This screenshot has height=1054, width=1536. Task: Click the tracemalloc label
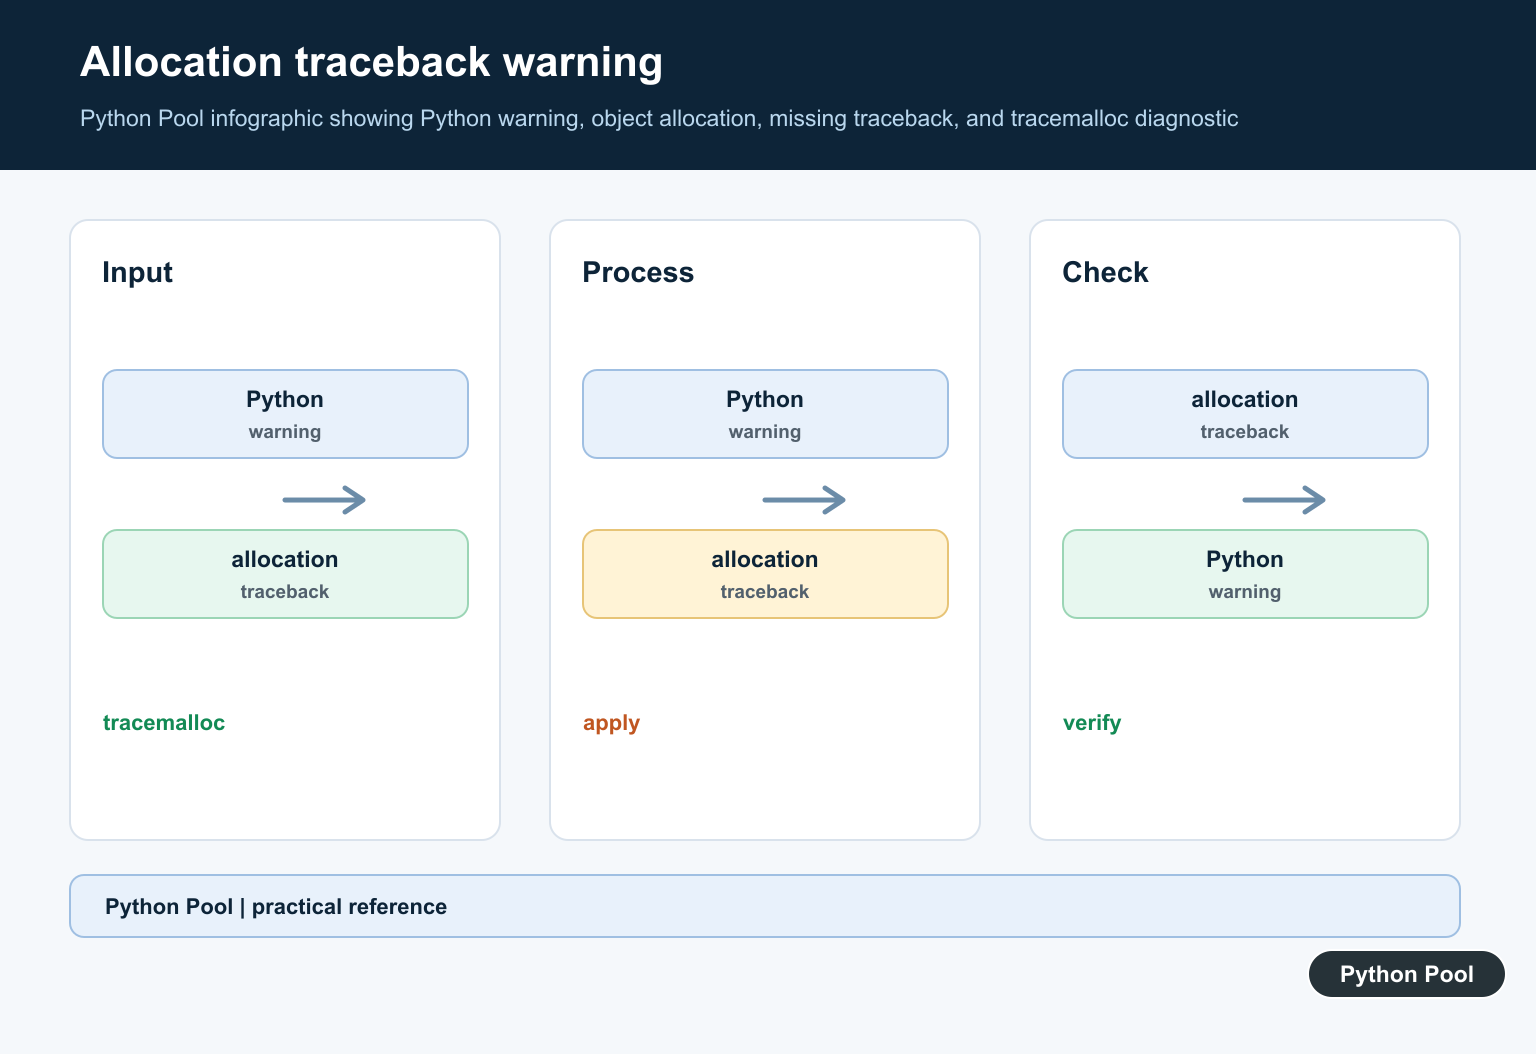pyautogui.click(x=164, y=722)
